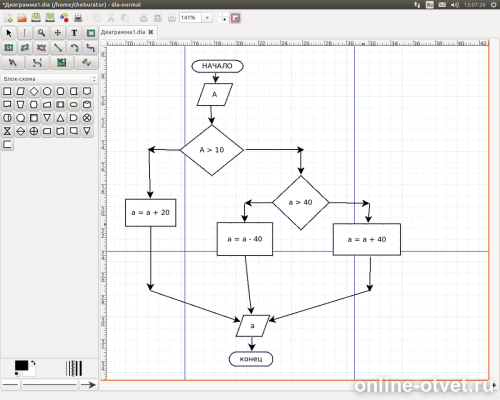Viewport: 500px width, 400px height.
Task: Click the black foreground color swatch
Action: click(21, 366)
